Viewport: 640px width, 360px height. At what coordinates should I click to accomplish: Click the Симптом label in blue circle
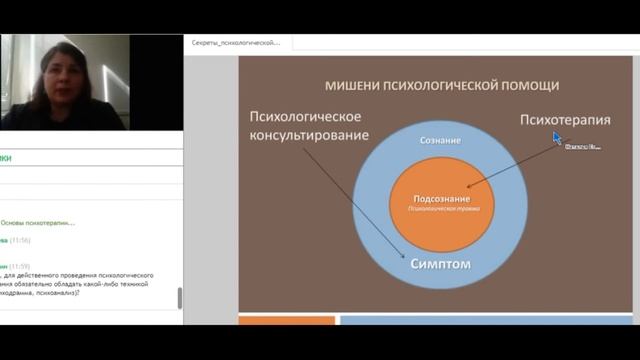pos(440,264)
